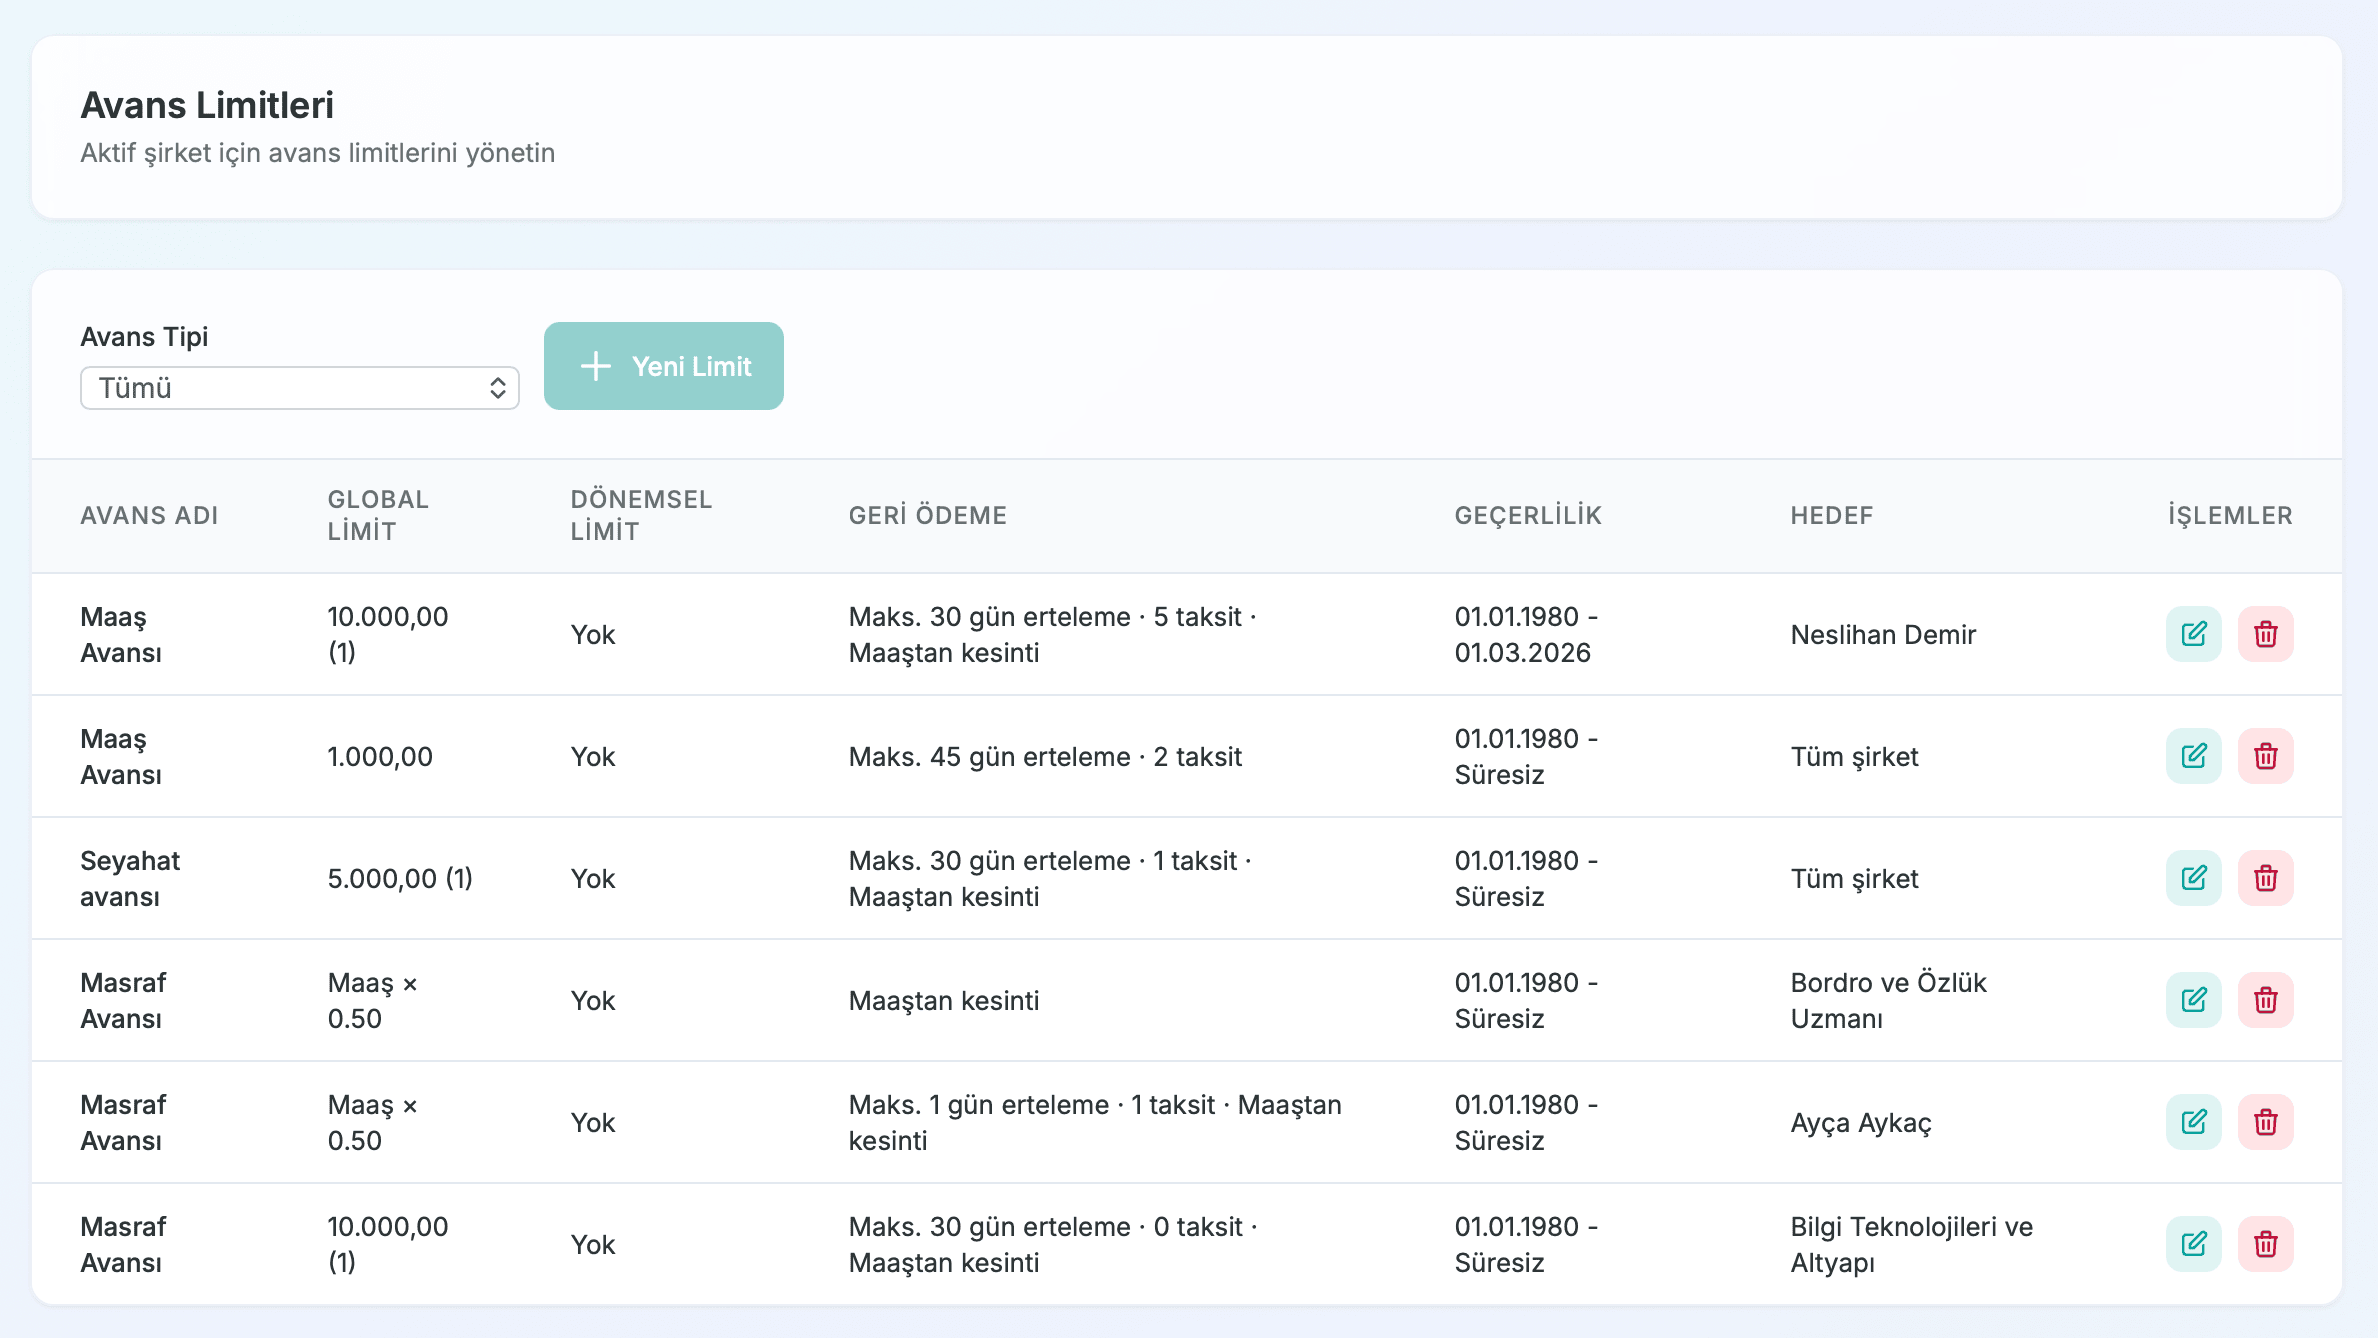This screenshot has width=2378, height=1338.
Task: Click the plus icon on Yeni Limit
Action: point(596,366)
